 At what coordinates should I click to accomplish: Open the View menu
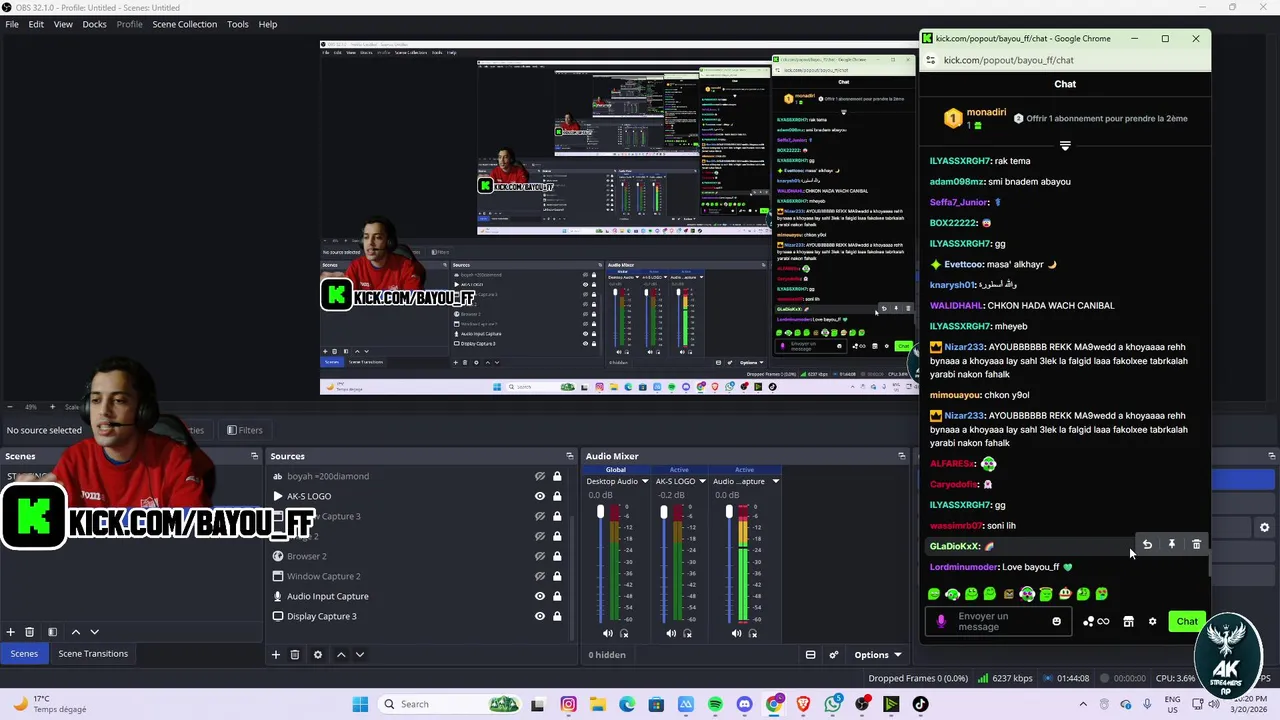coord(63,24)
